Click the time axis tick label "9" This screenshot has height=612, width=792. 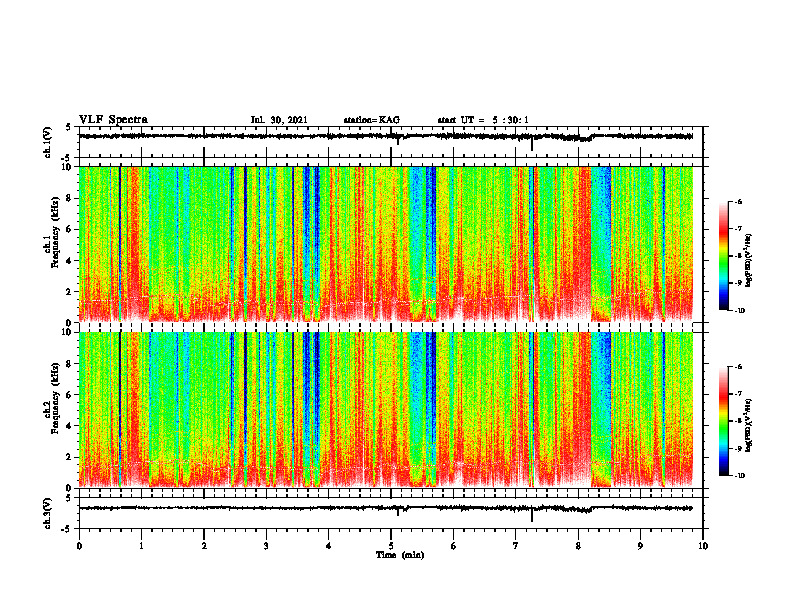point(640,546)
